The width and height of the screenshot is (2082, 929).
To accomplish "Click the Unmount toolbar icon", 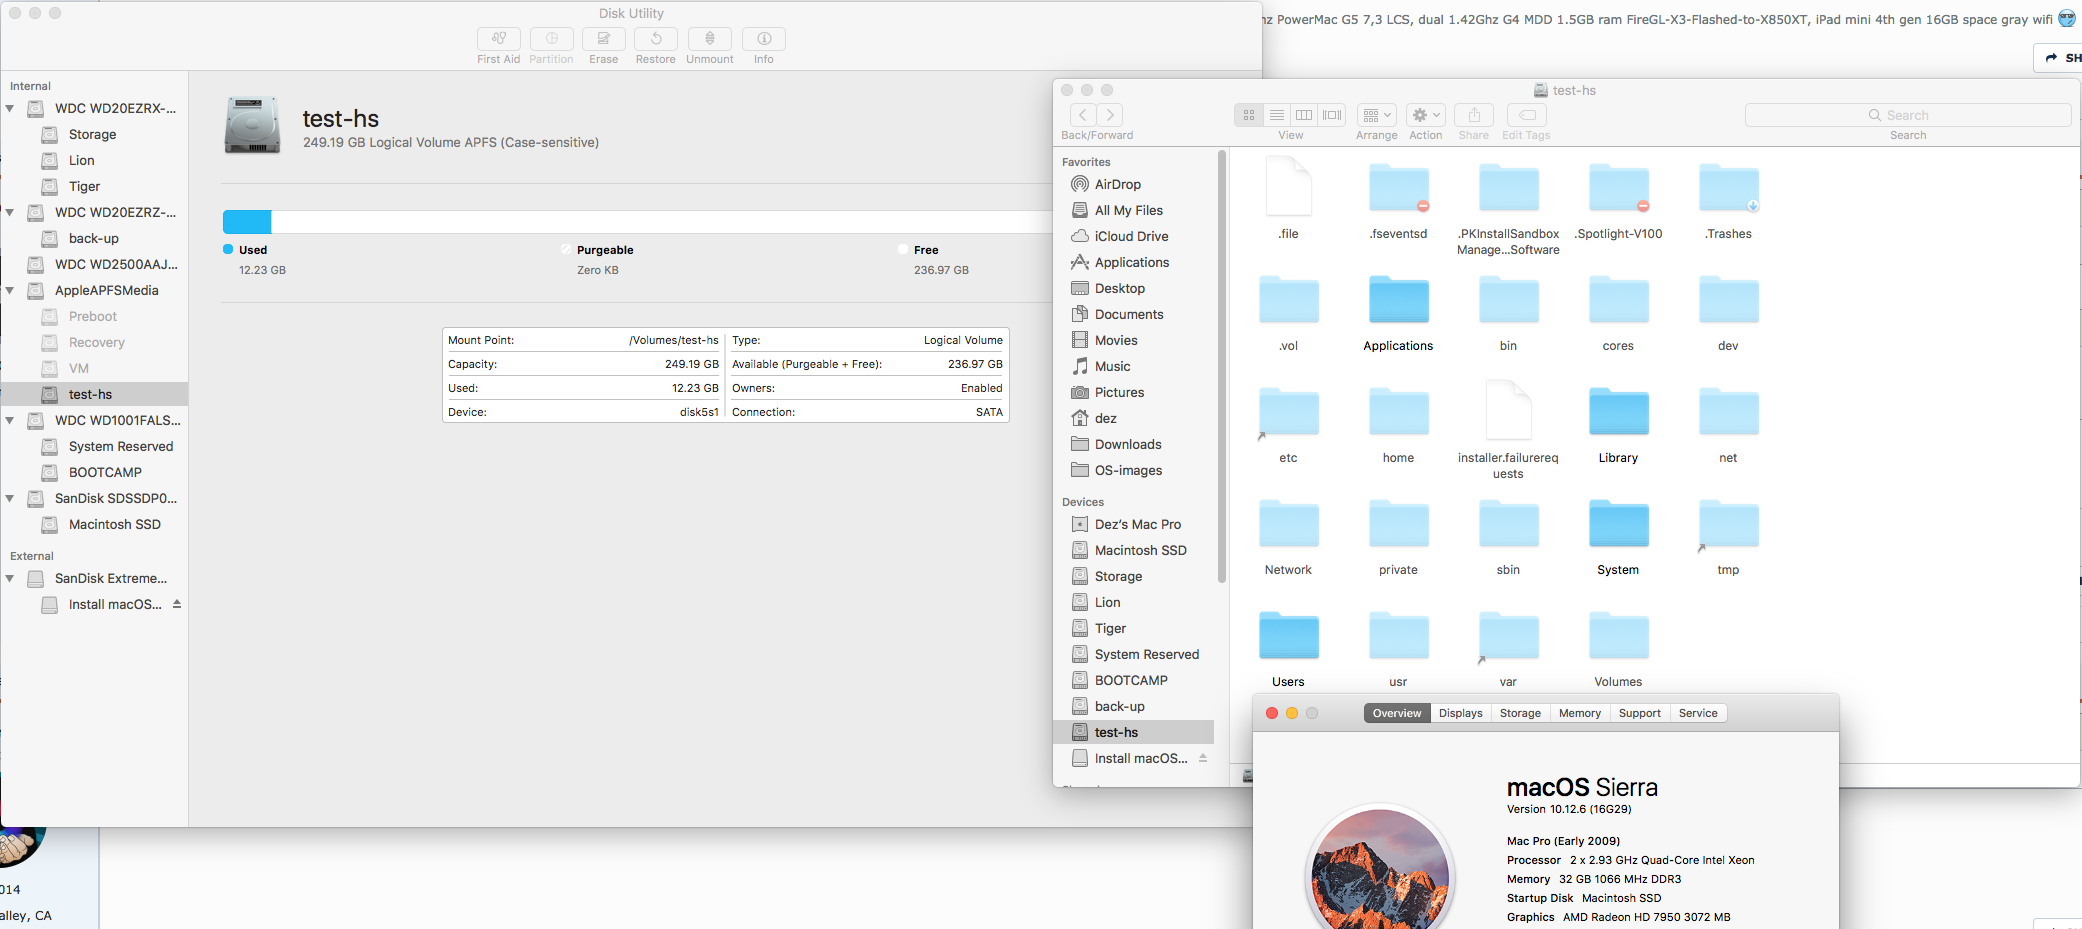I will coord(710,39).
